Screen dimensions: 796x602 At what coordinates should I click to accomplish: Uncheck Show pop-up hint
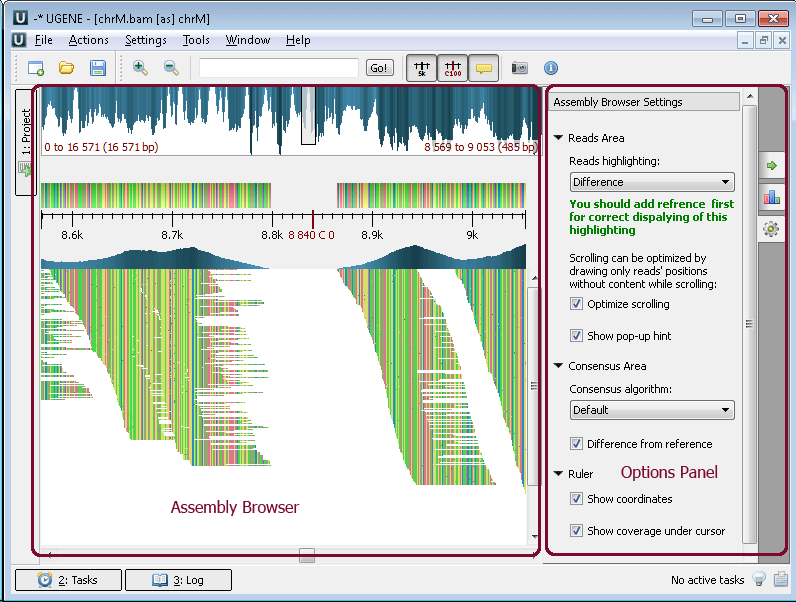576,336
